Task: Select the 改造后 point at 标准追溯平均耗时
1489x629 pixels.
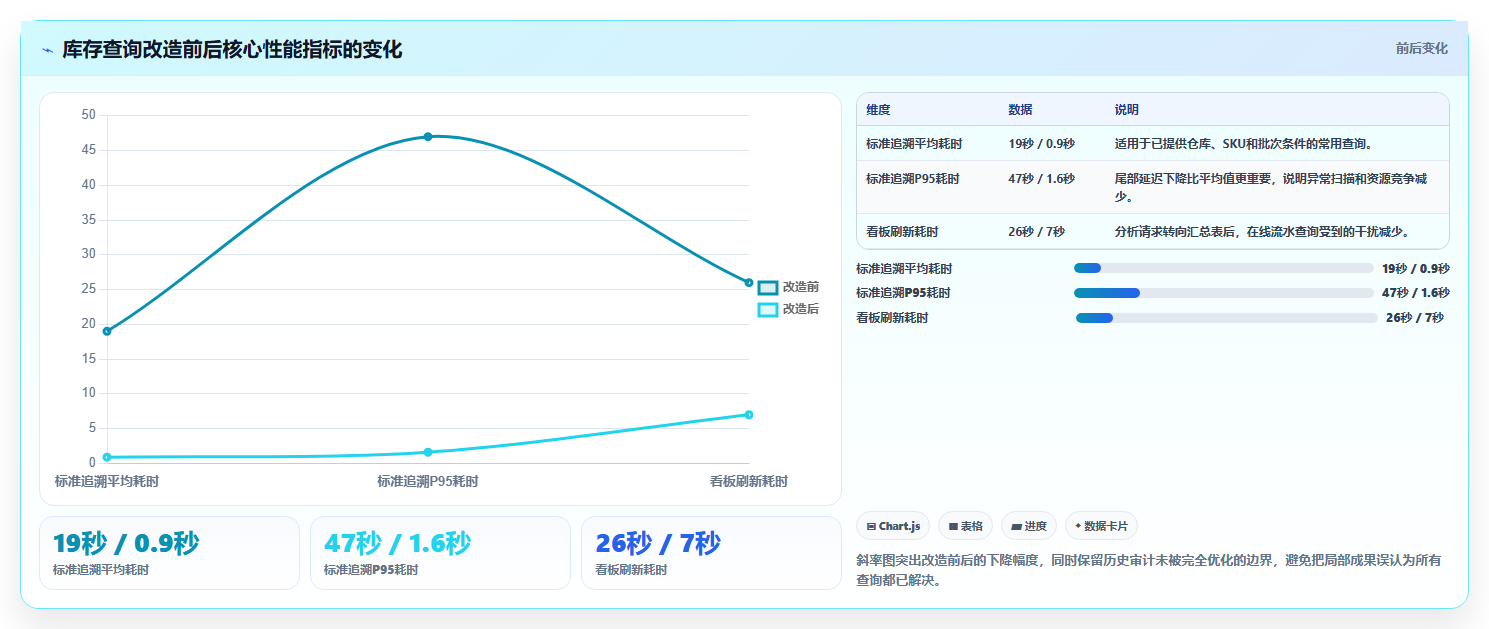Action: click(107, 457)
